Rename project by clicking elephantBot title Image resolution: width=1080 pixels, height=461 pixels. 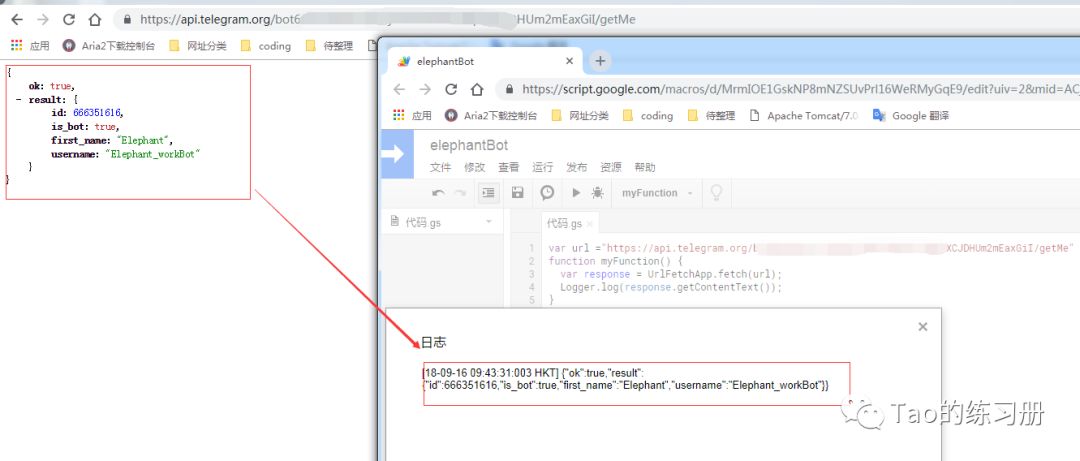pyautogui.click(x=469, y=145)
